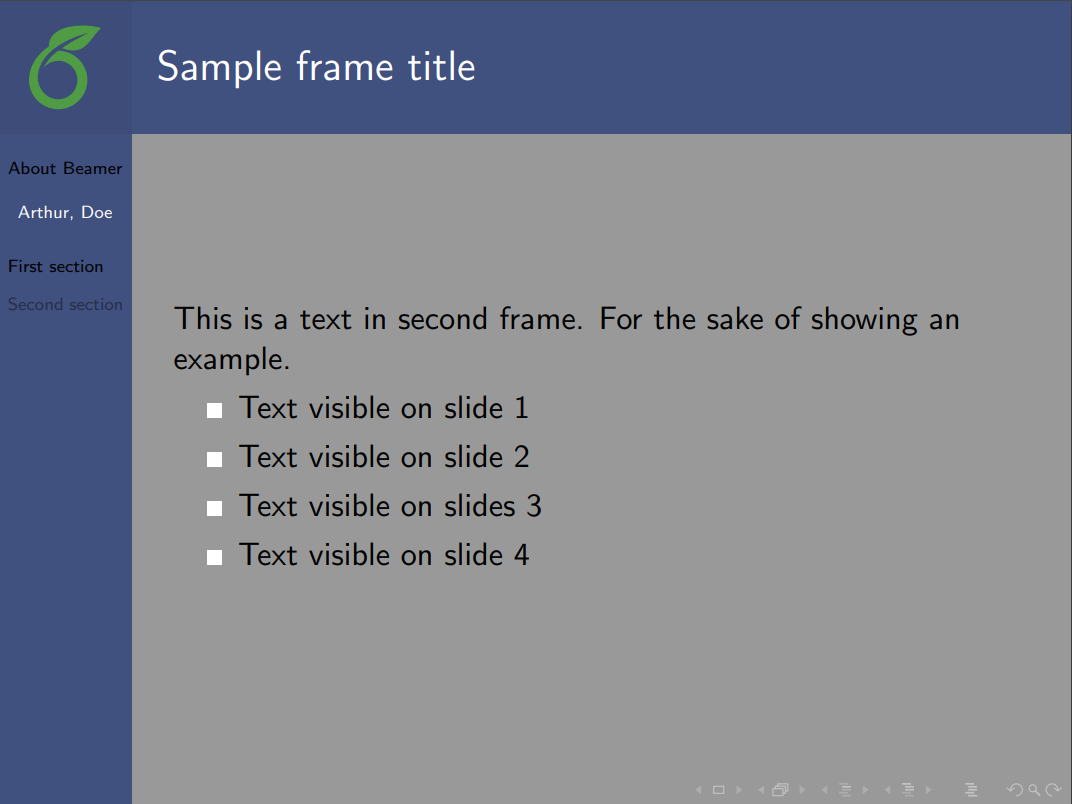The image size is (1072, 804).
Task: Click the frame stack navigation icon
Action: 780,790
